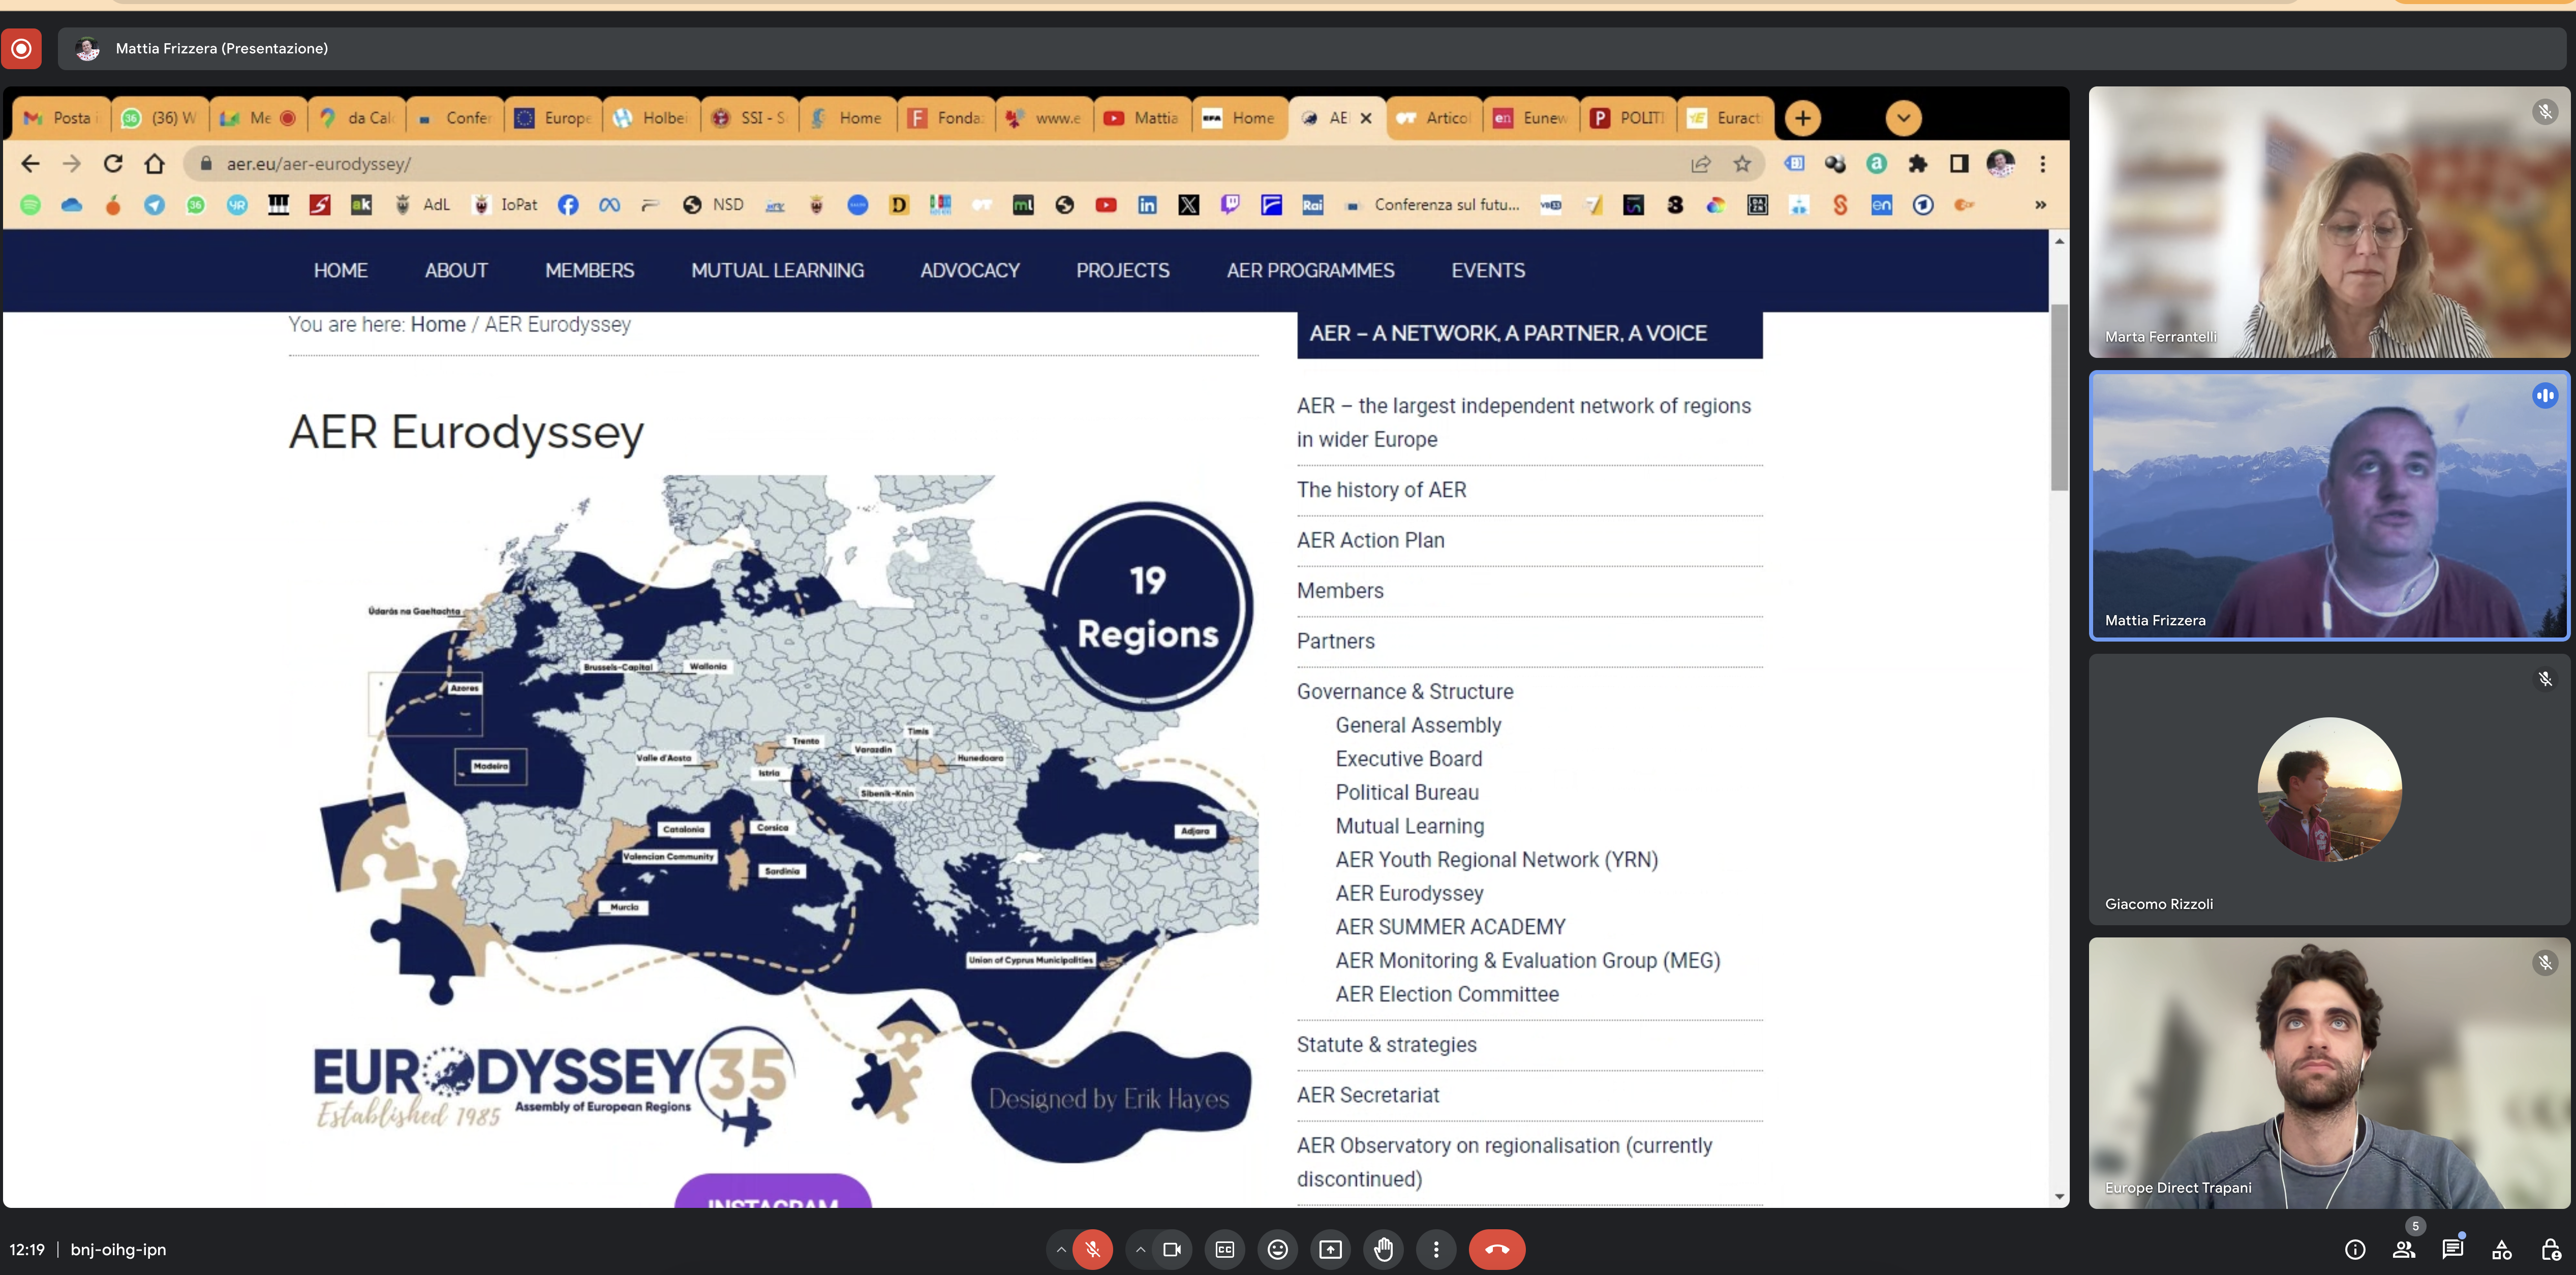The width and height of the screenshot is (2576, 1275).
Task: Open the MUTUAL LEARNING menu item
Action: (x=777, y=270)
